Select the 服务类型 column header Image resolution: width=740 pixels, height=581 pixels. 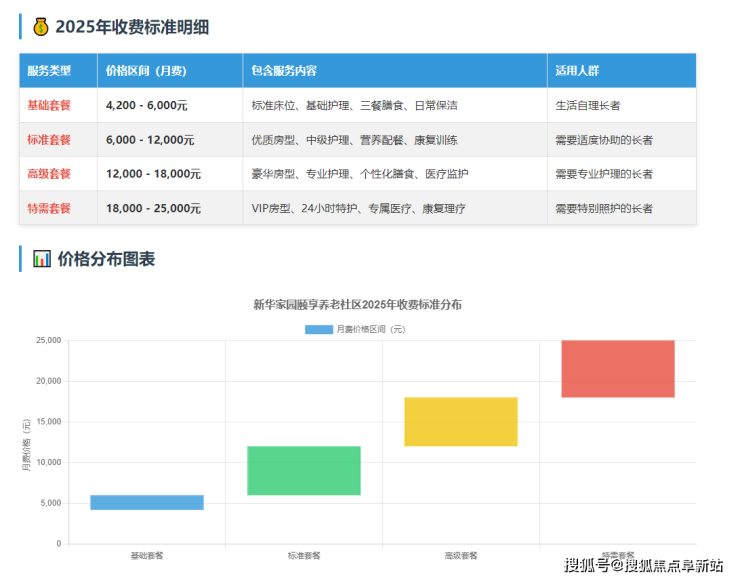[49, 71]
